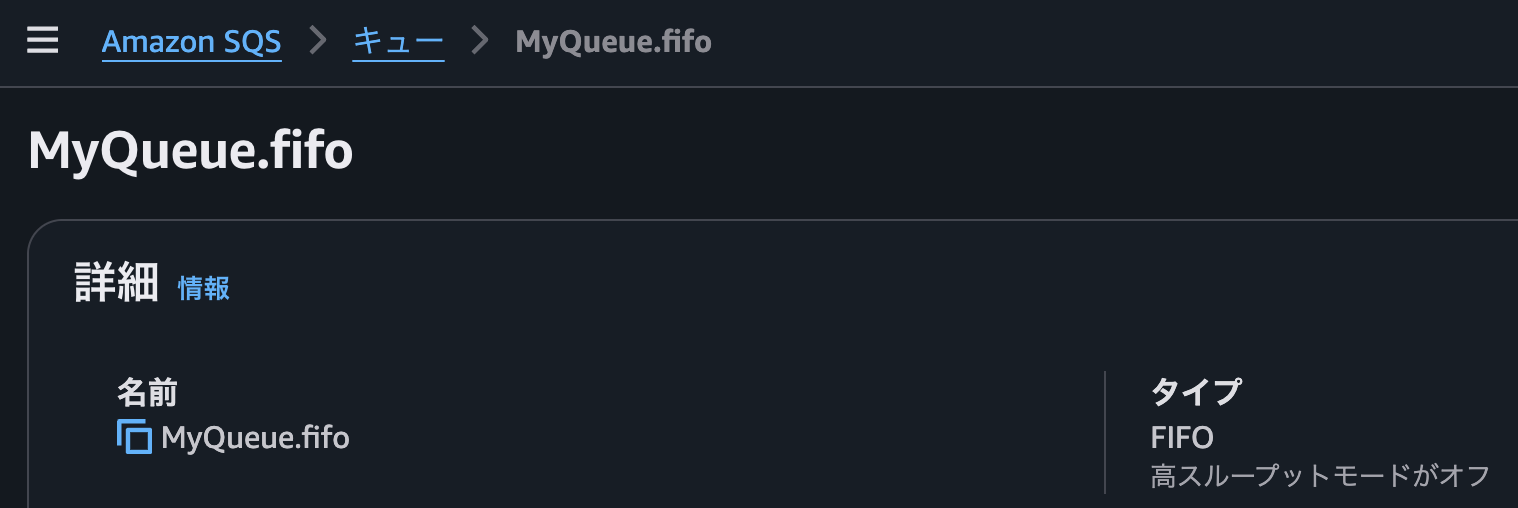Screen dimensions: 1518x508
Task: Click the タイプ field label
Action: coord(1196,392)
